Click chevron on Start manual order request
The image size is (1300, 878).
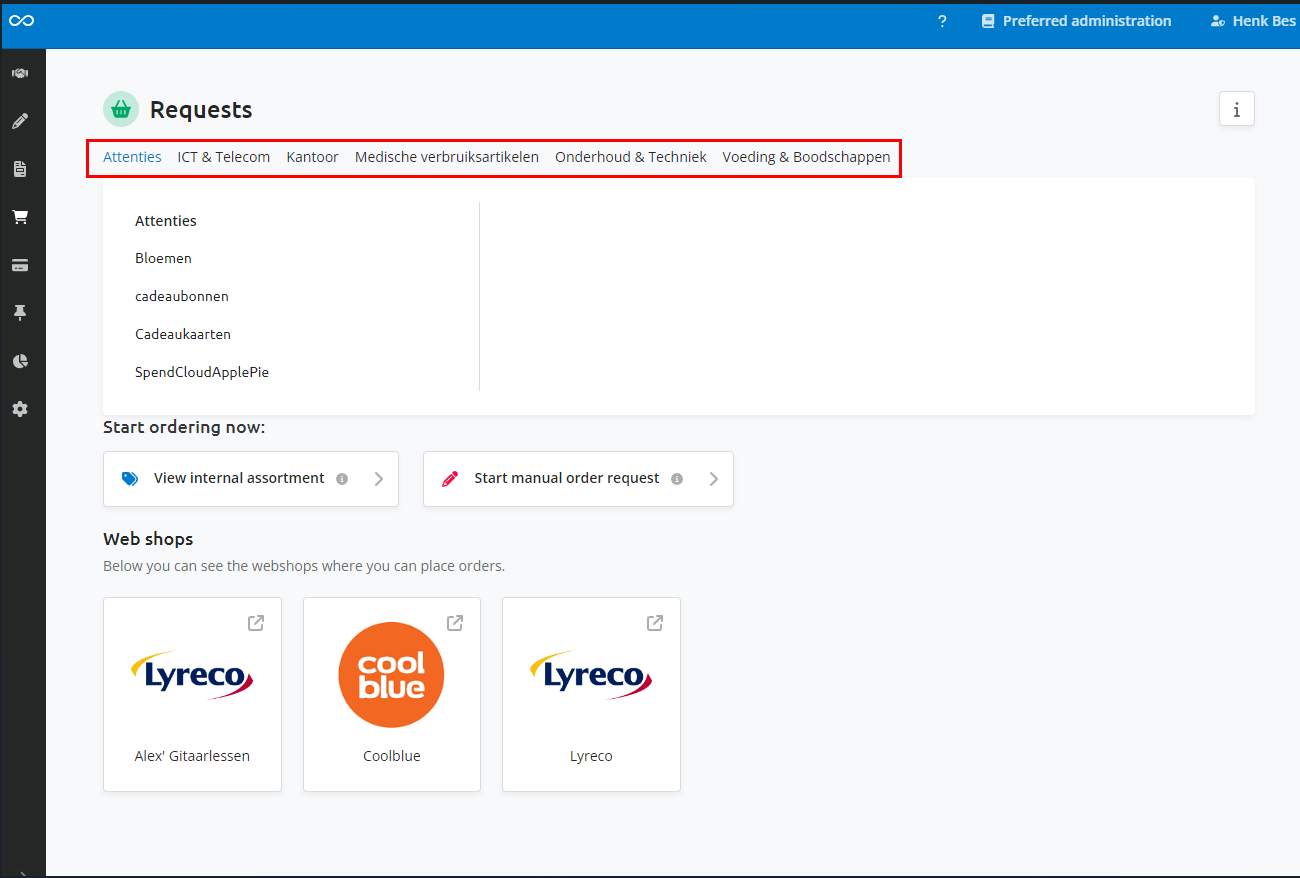coord(714,479)
